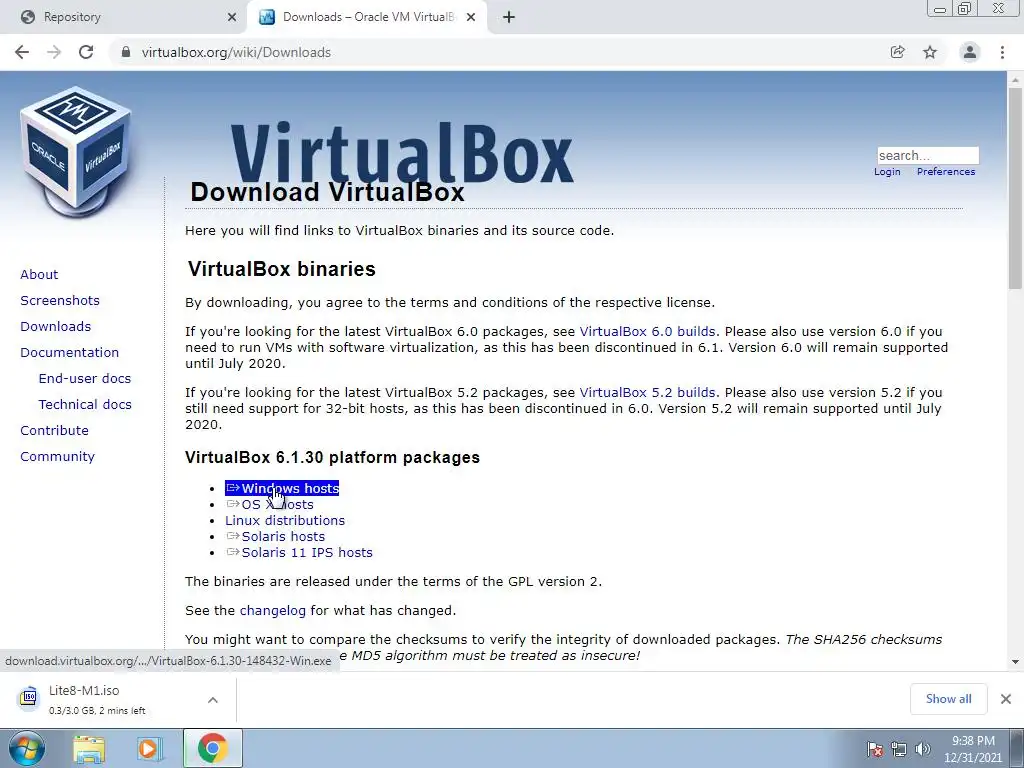Download the Windows hosts package
The image size is (1024, 768).
coord(282,488)
